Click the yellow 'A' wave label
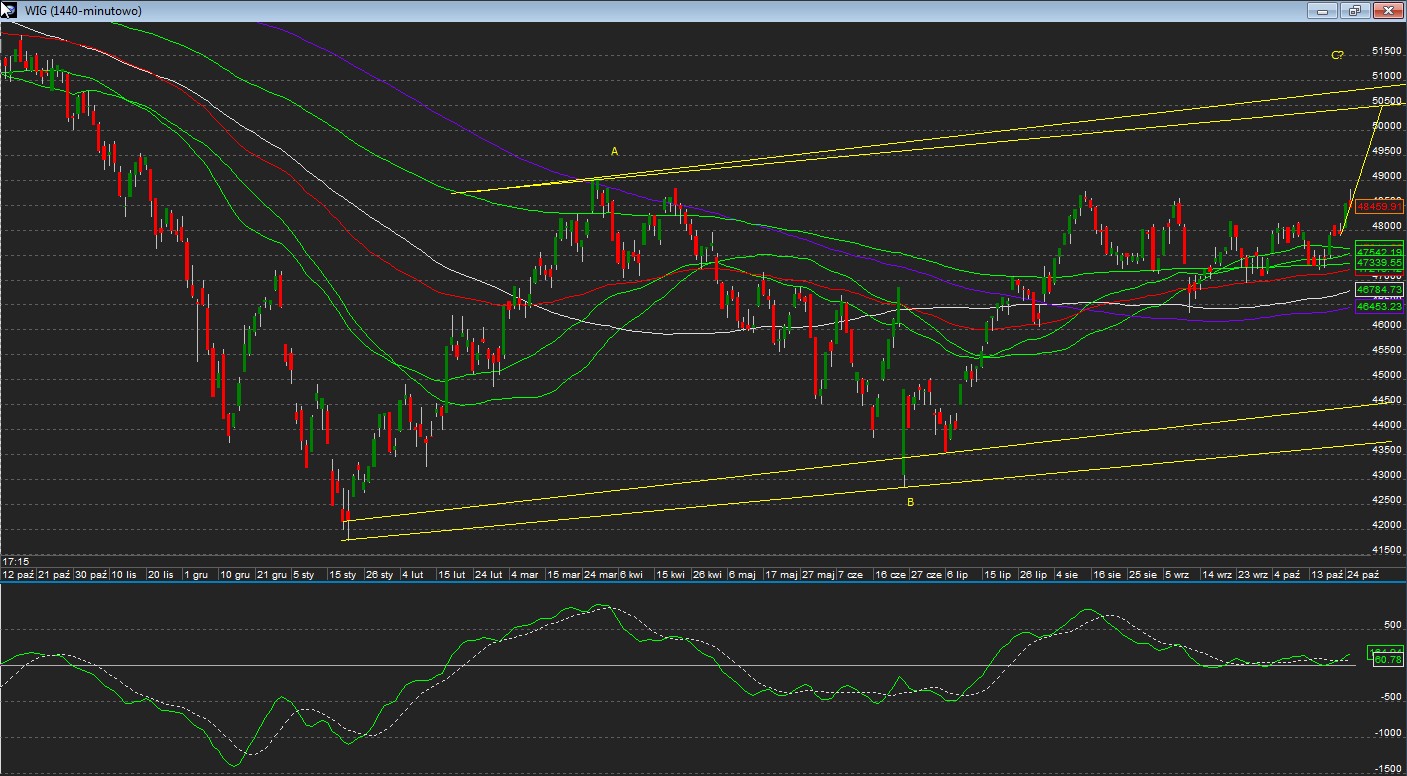 [x=615, y=151]
